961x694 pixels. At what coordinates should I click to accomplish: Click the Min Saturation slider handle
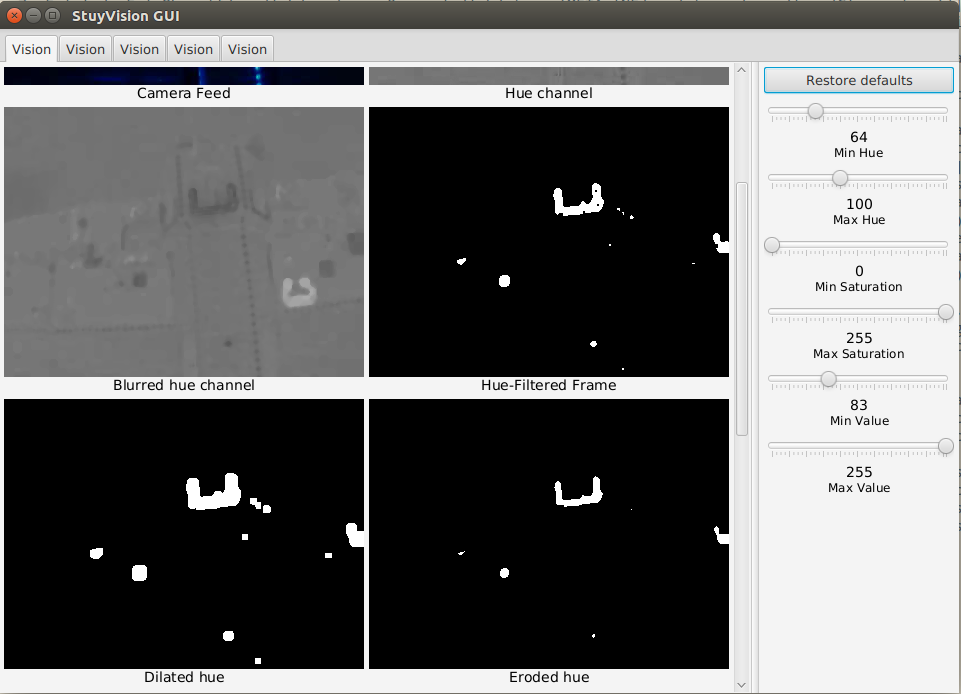[772, 245]
